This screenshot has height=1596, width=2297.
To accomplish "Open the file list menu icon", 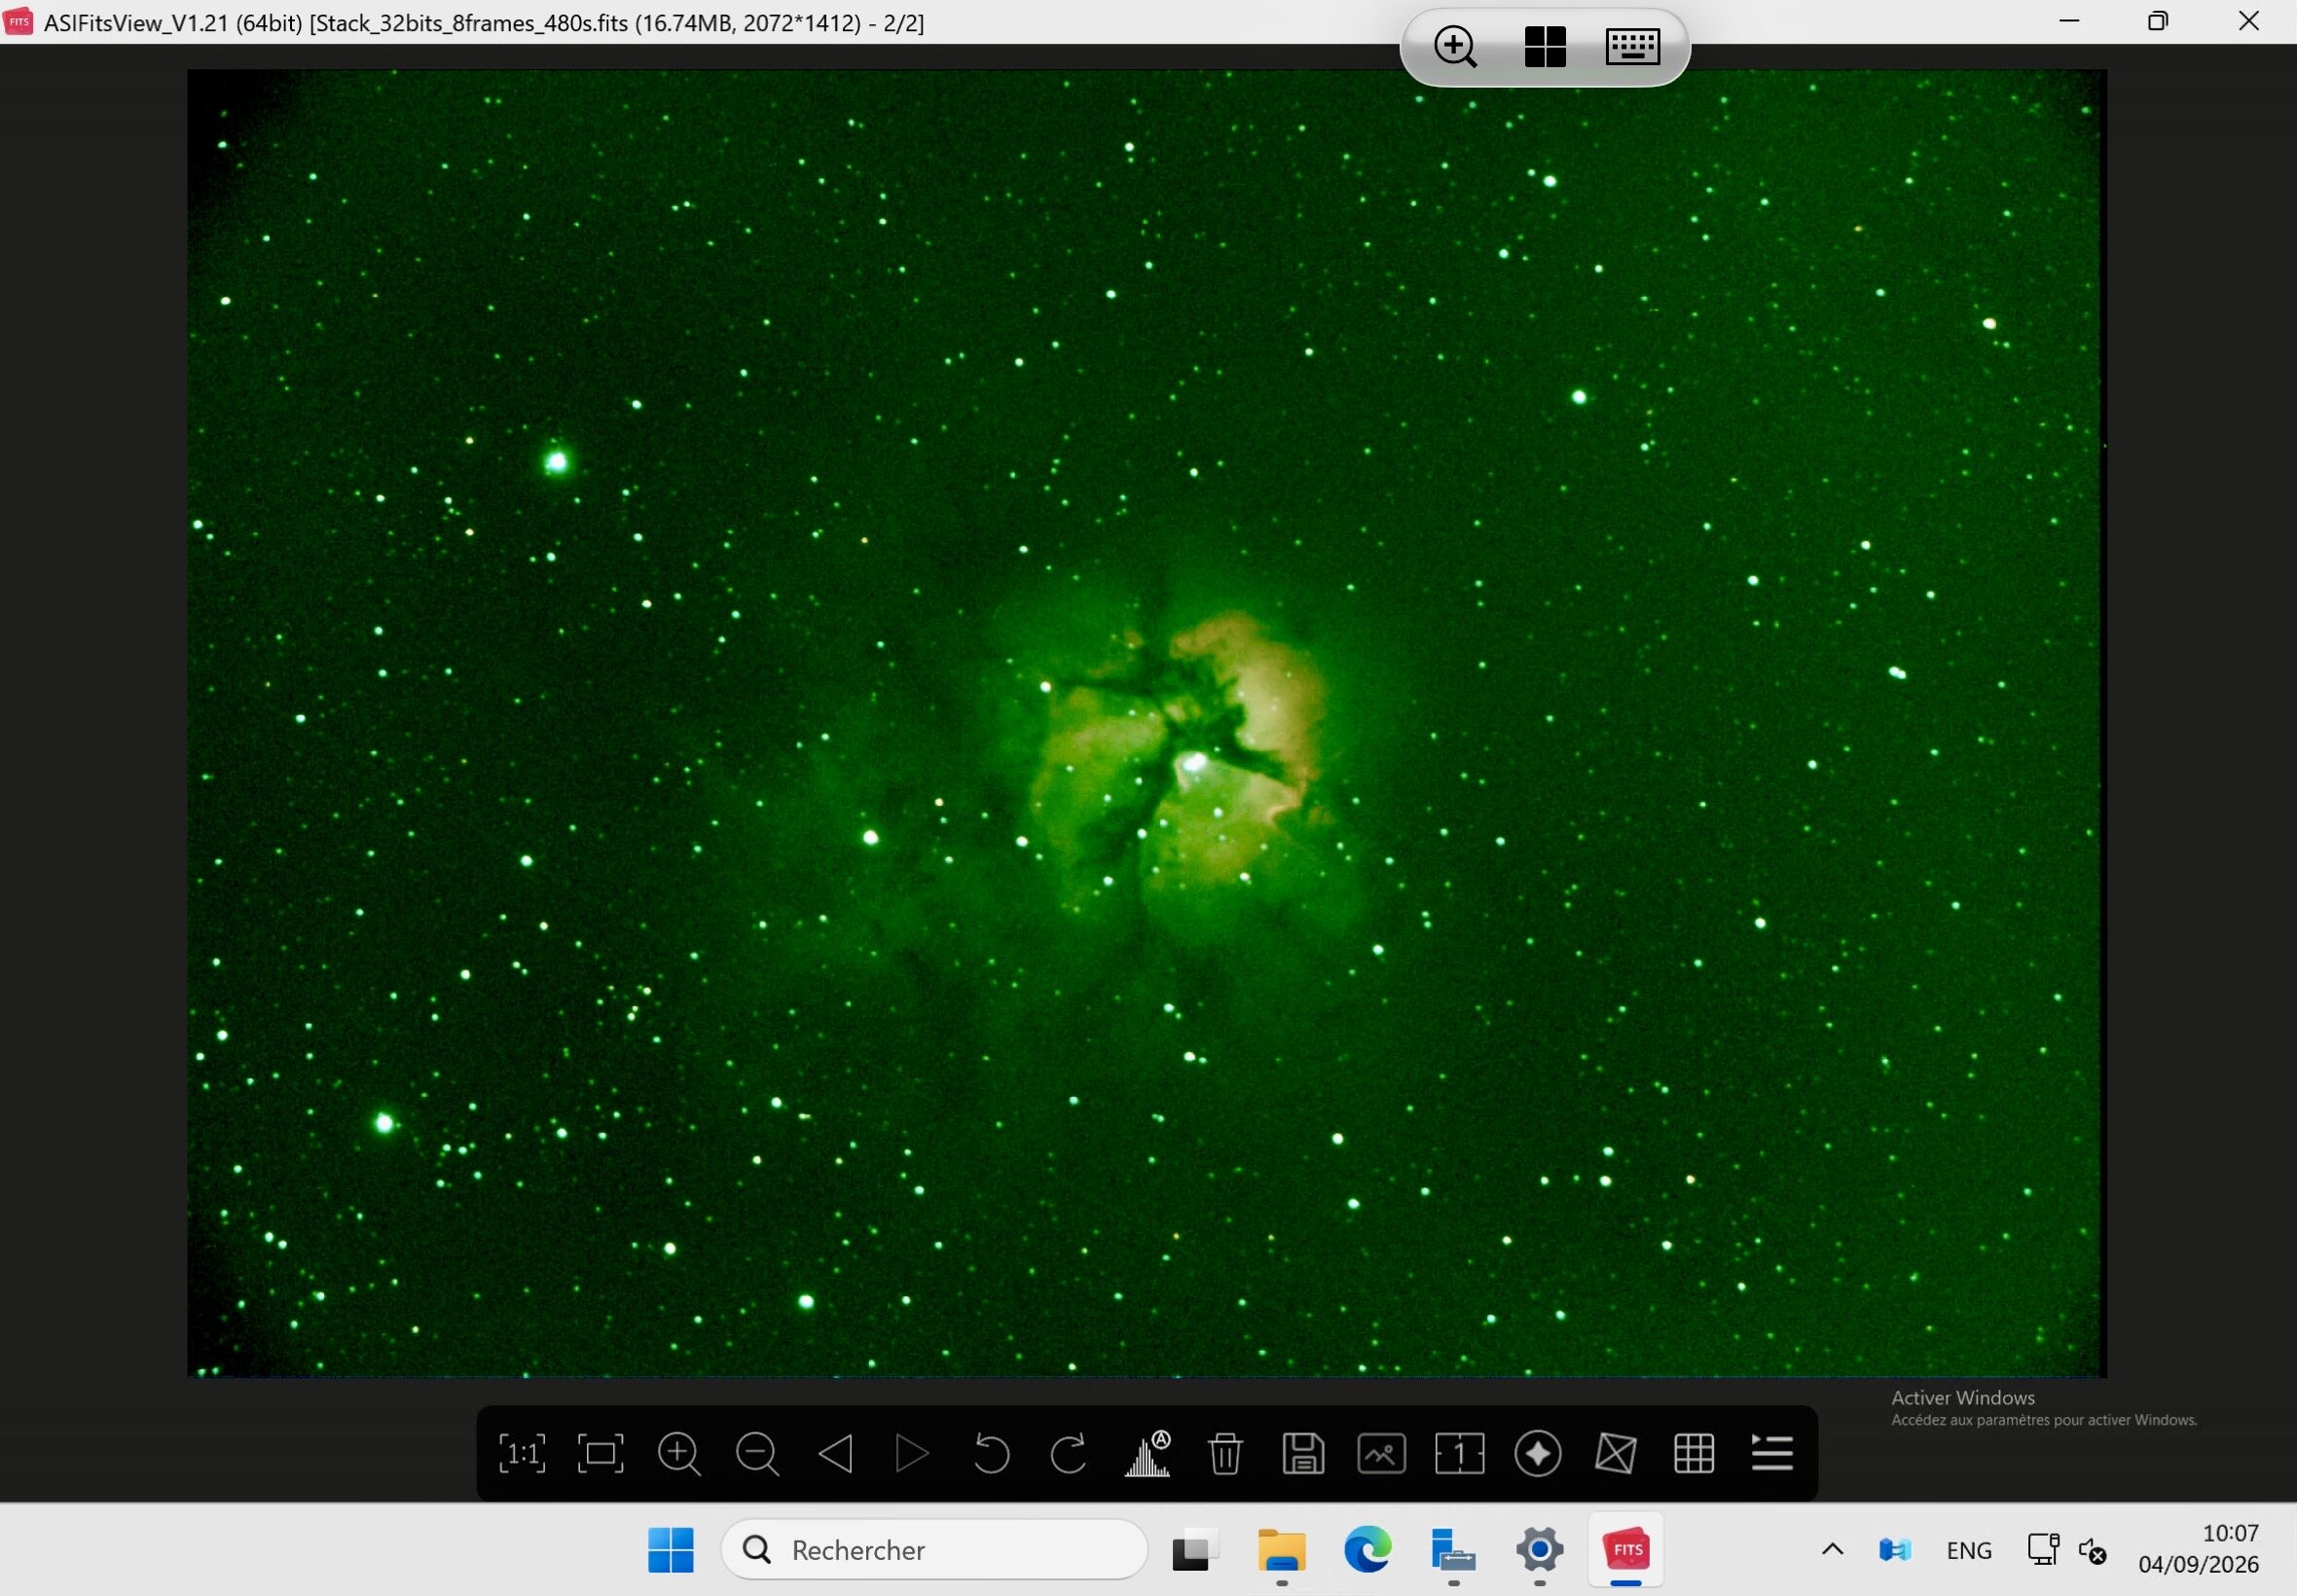I will (1772, 1453).
